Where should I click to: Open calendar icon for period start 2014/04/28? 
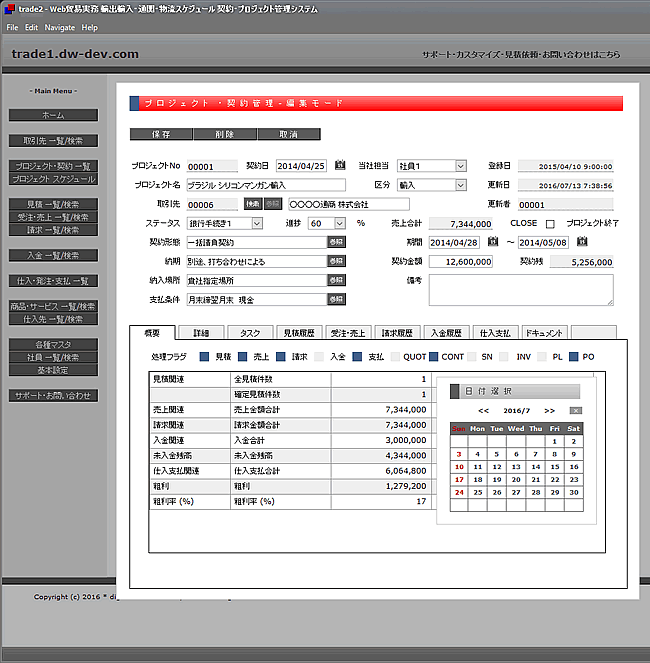[493, 241]
